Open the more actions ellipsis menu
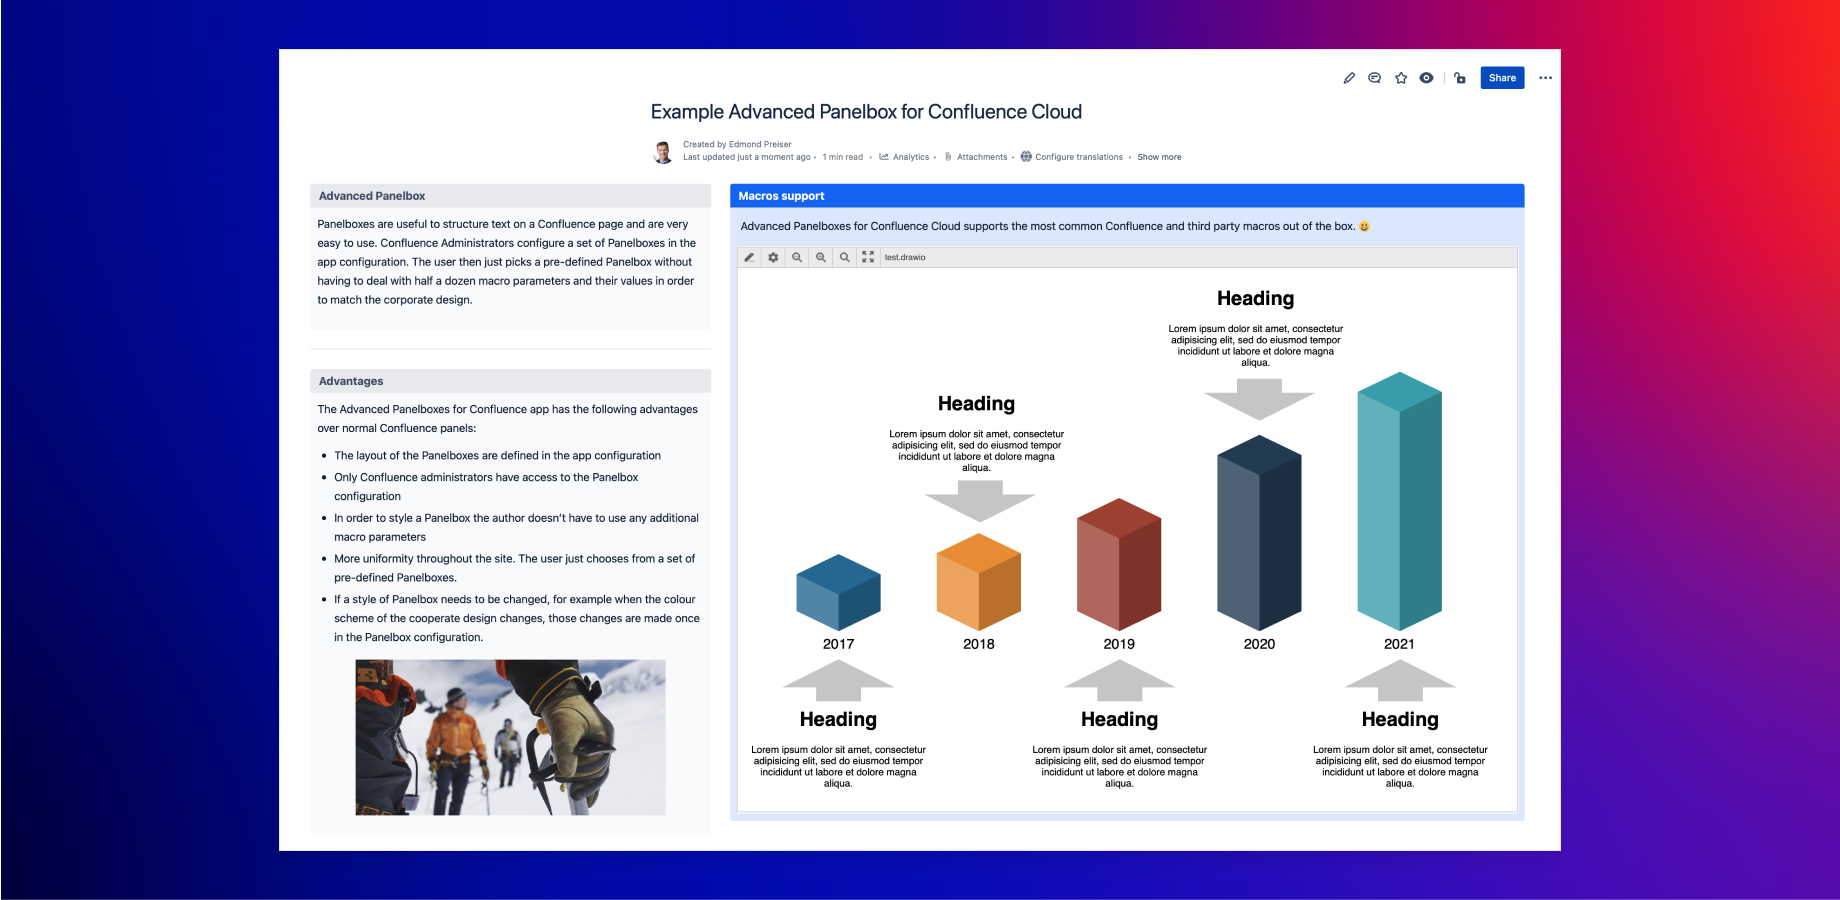The height and width of the screenshot is (900, 1840). click(1545, 77)
